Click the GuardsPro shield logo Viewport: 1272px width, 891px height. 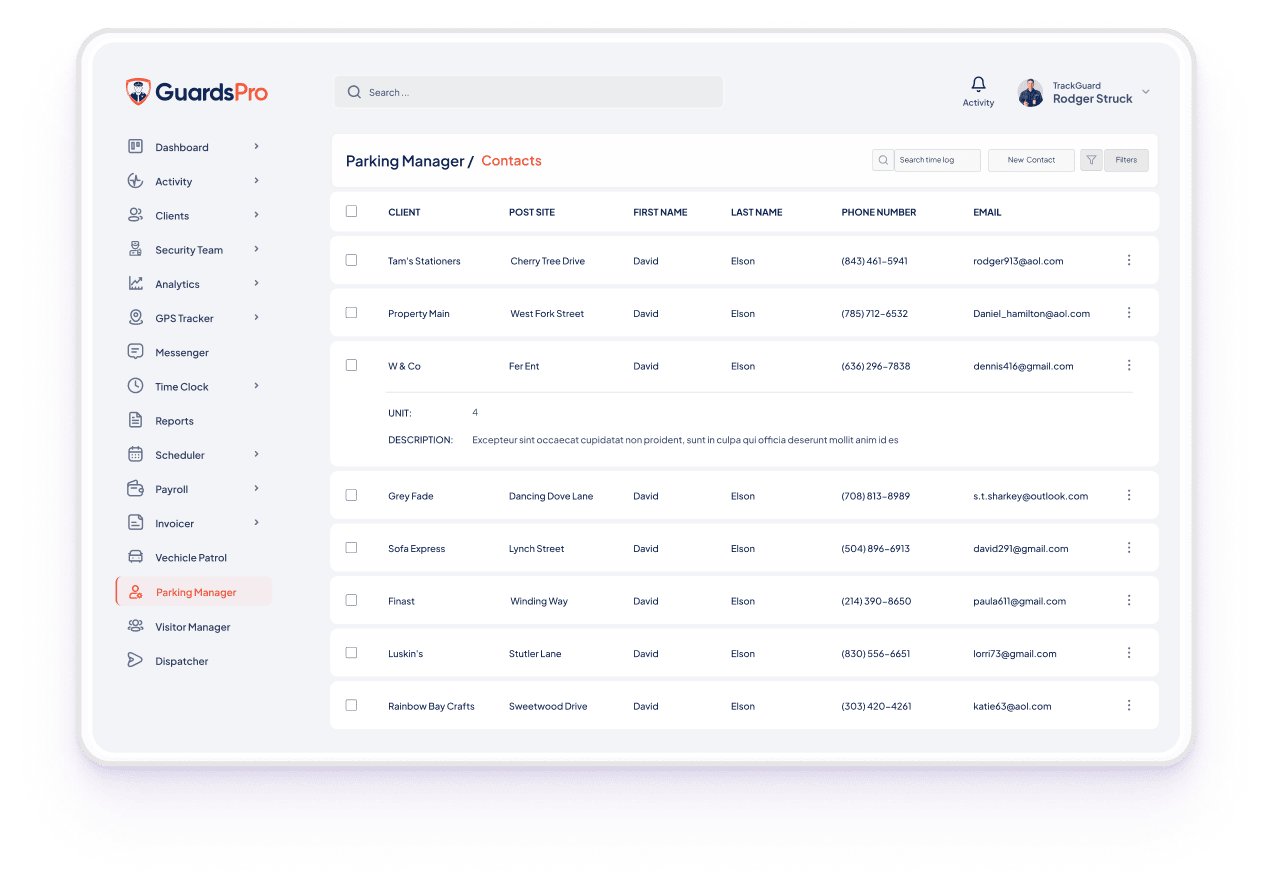click(138, 92)
